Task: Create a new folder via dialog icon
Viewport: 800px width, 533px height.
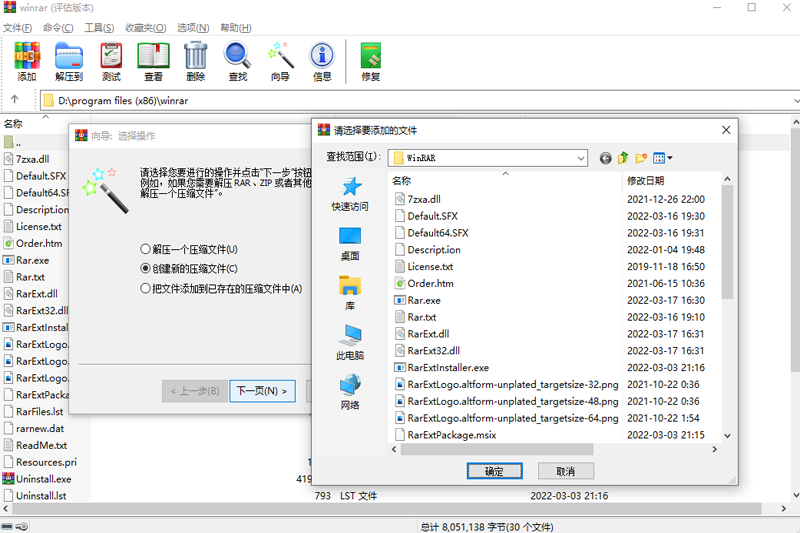Action: tap(641, 158)
